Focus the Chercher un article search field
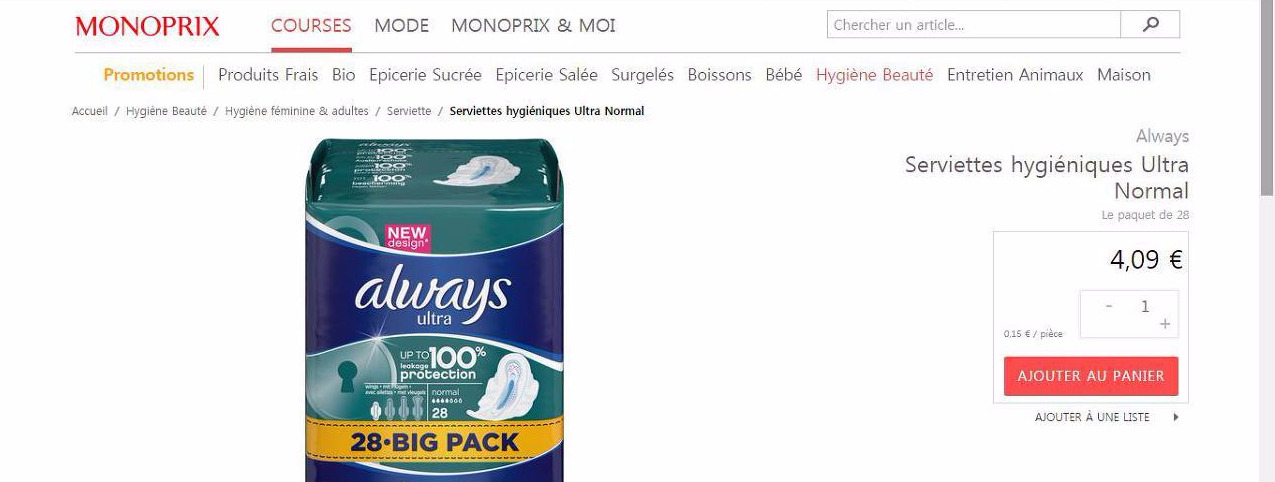Image resolution: width=1275 pixels, height=482 pixels. point(974,25)
